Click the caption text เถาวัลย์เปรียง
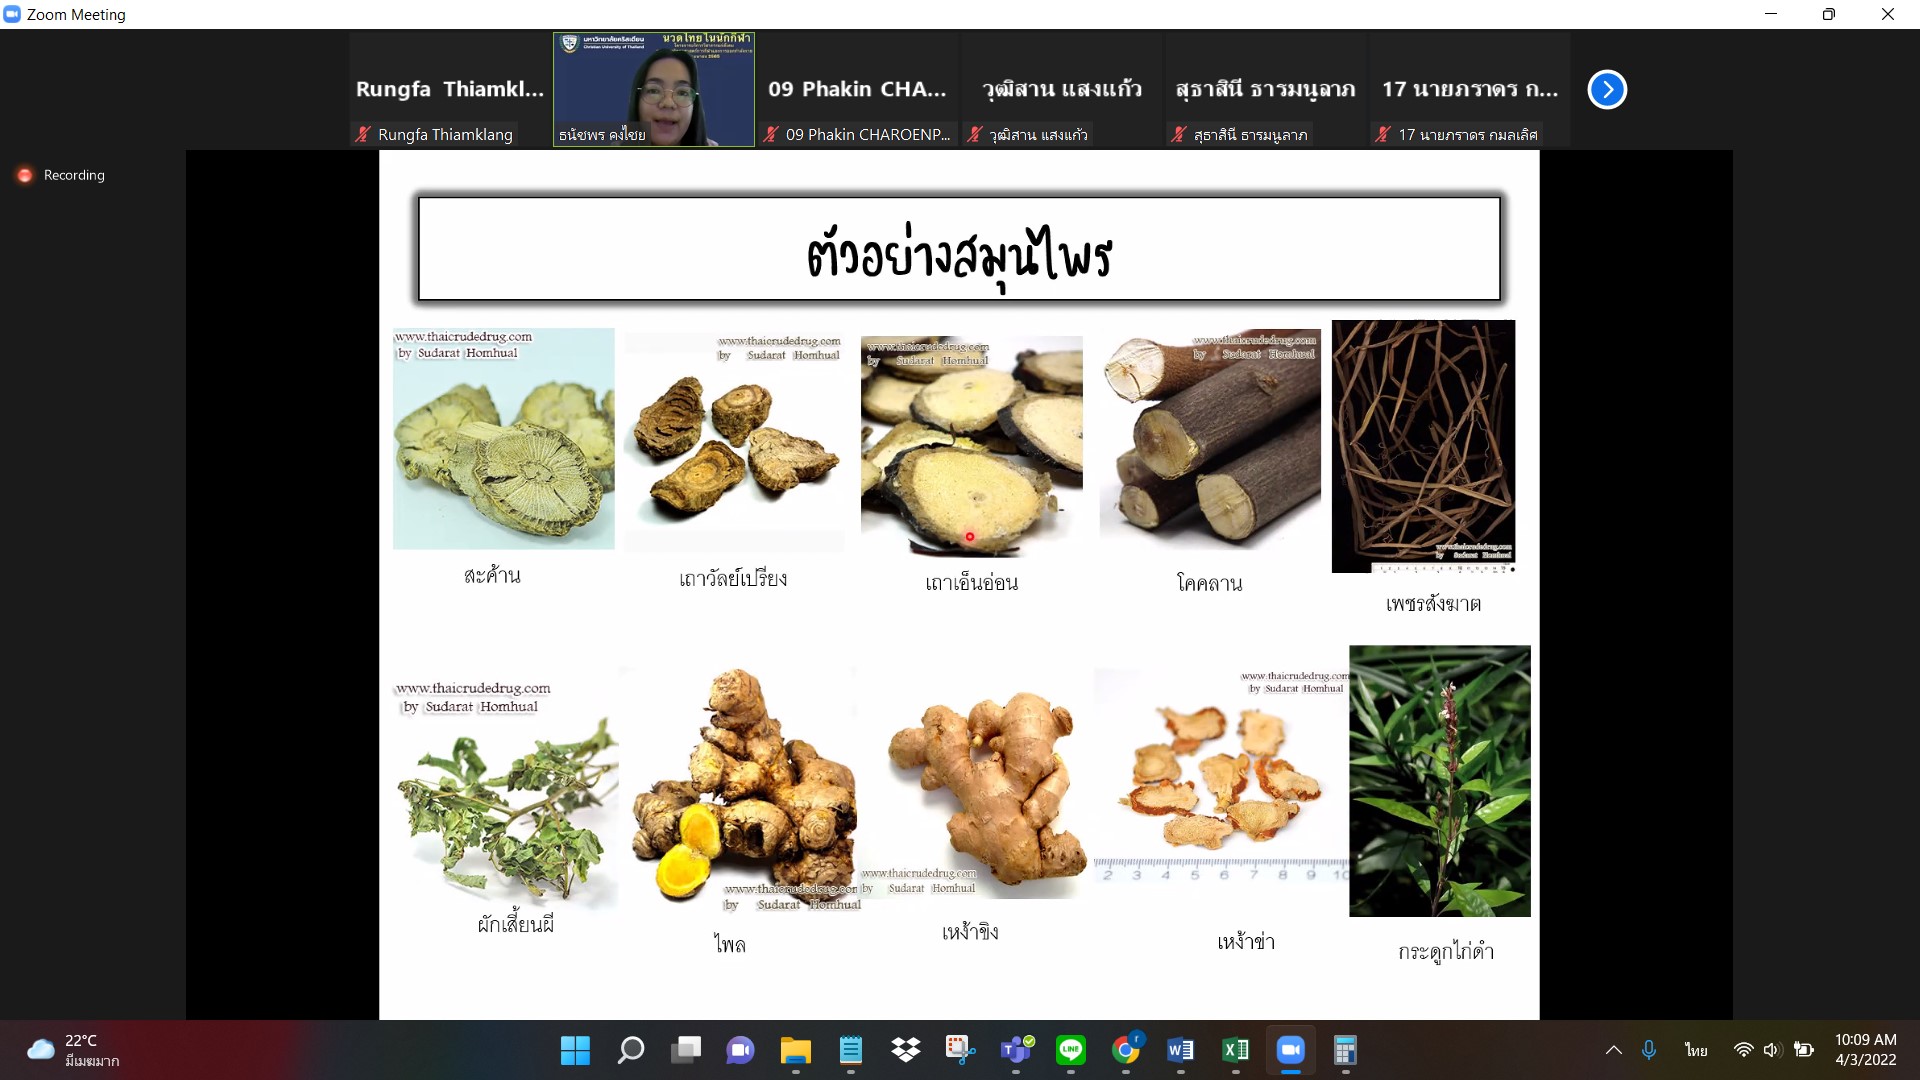Viewport: 1920px width, 1080px height. pos(733,578)
